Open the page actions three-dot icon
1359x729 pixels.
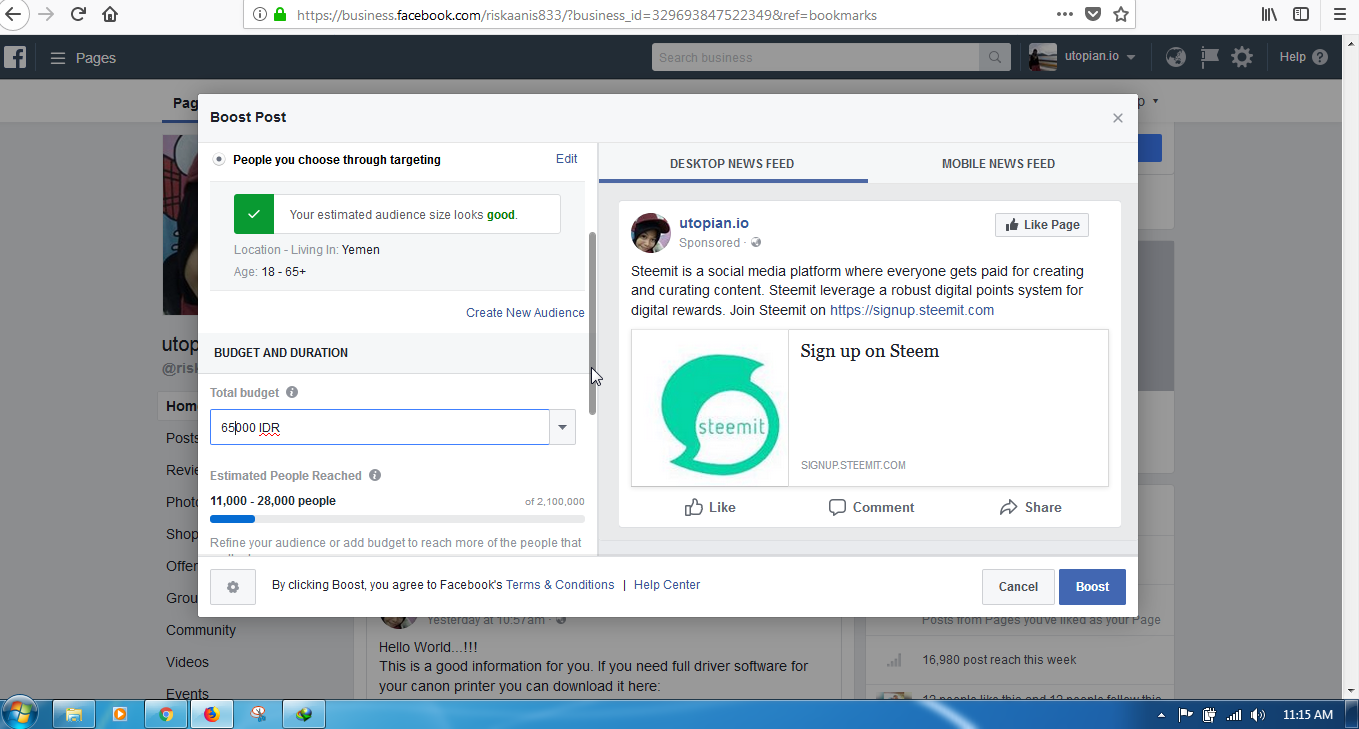(1065, 14)
